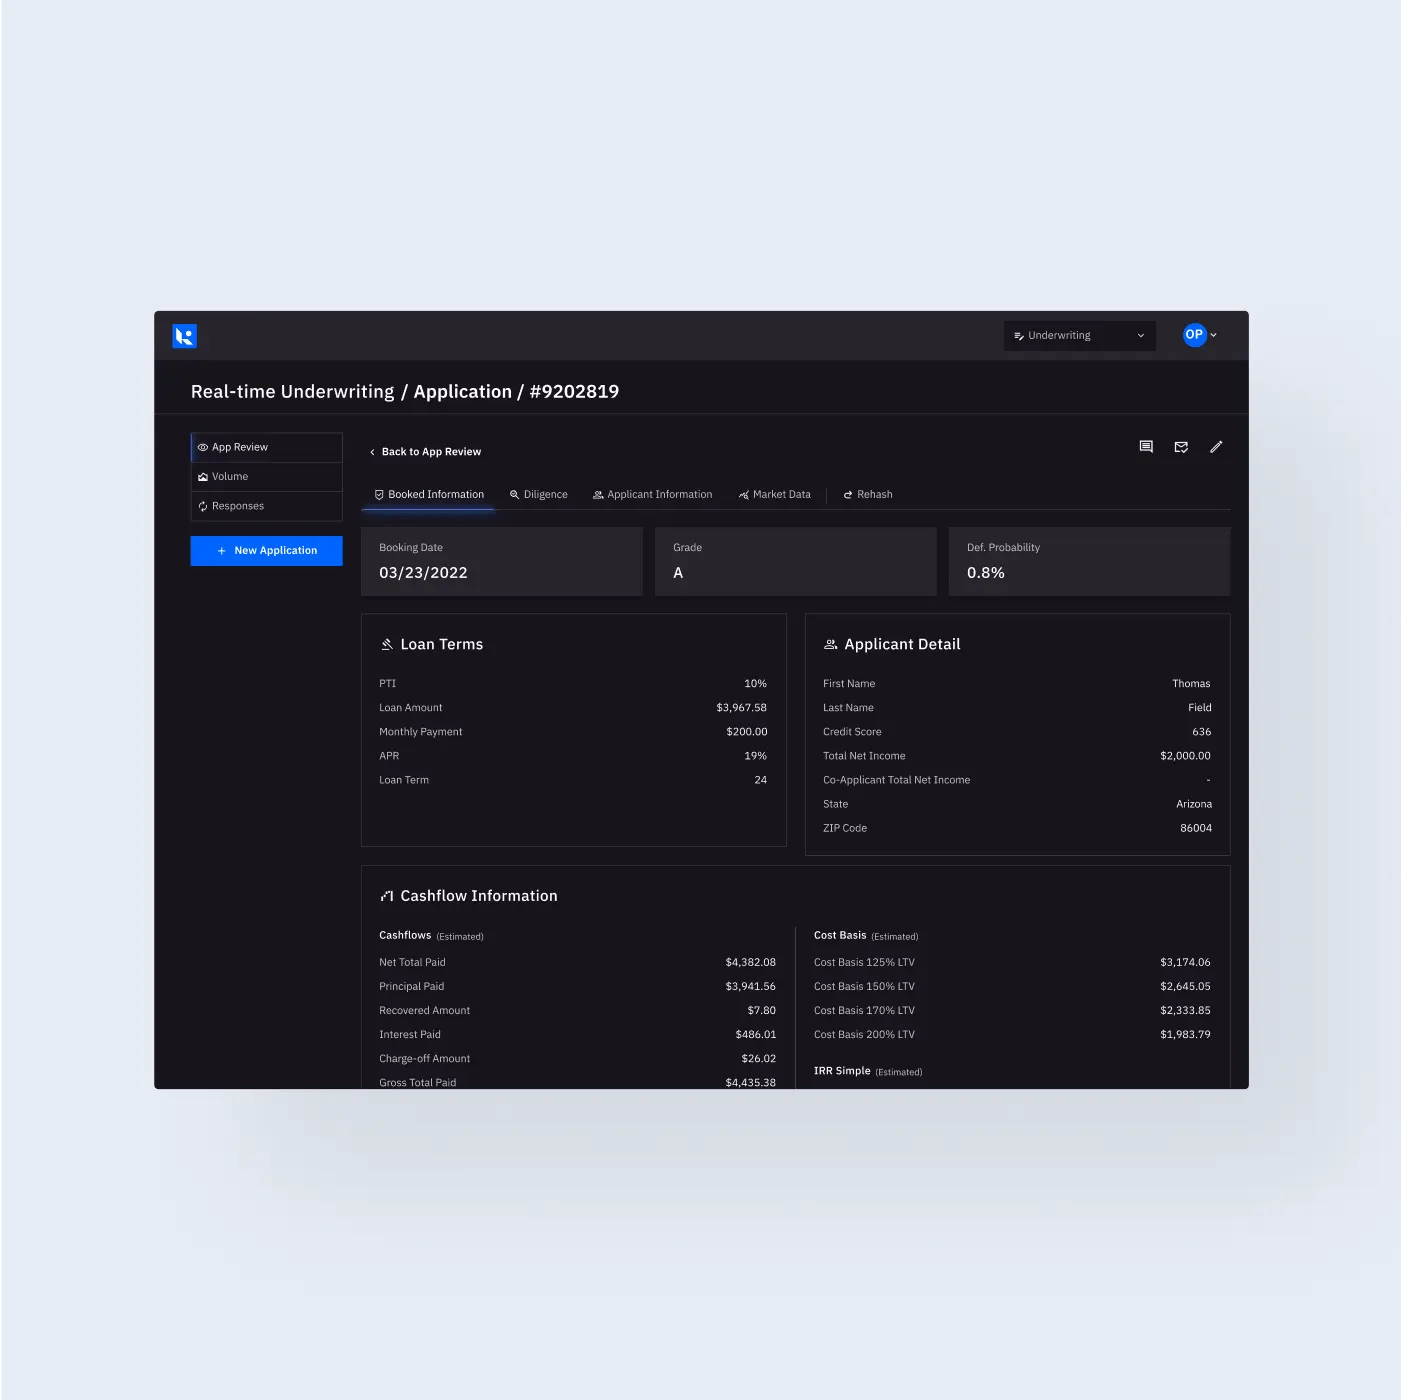
Task: Open the Applicant Information tab
Action: click(653, 495)
